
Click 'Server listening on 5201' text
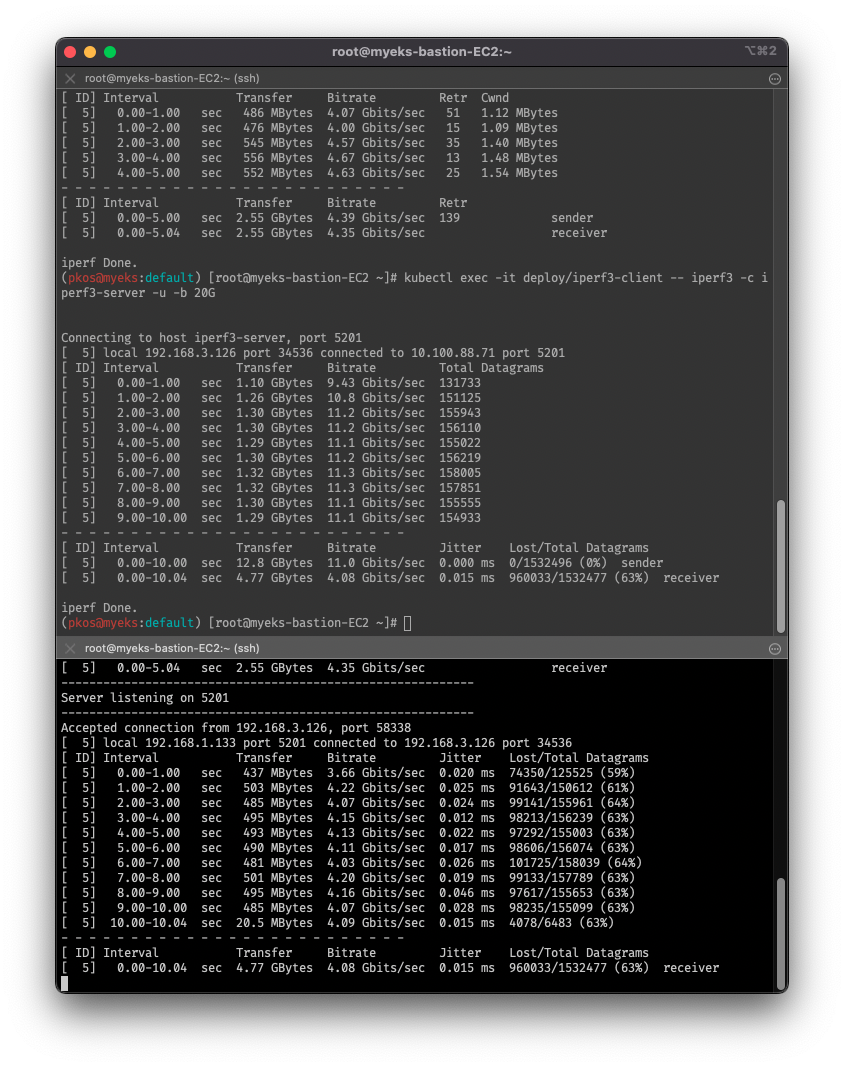tap(145, 698)
